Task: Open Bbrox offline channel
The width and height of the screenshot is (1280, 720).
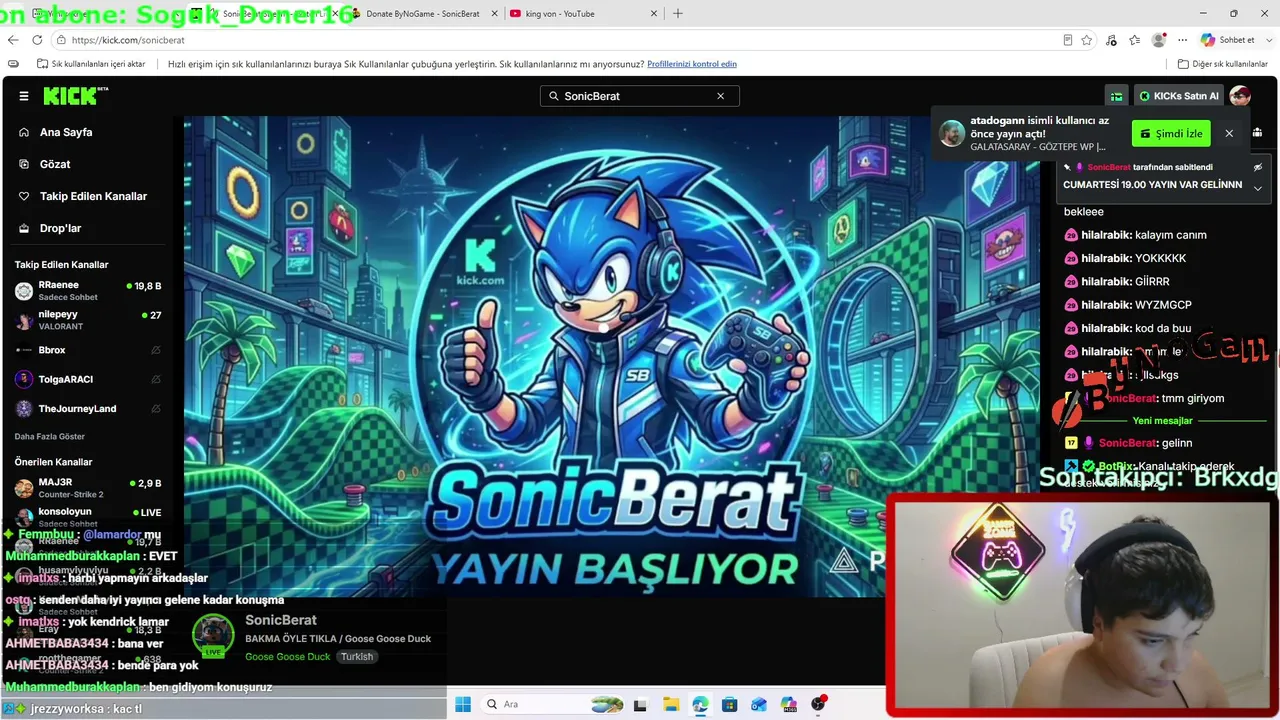Action: (x=88, y=350)
